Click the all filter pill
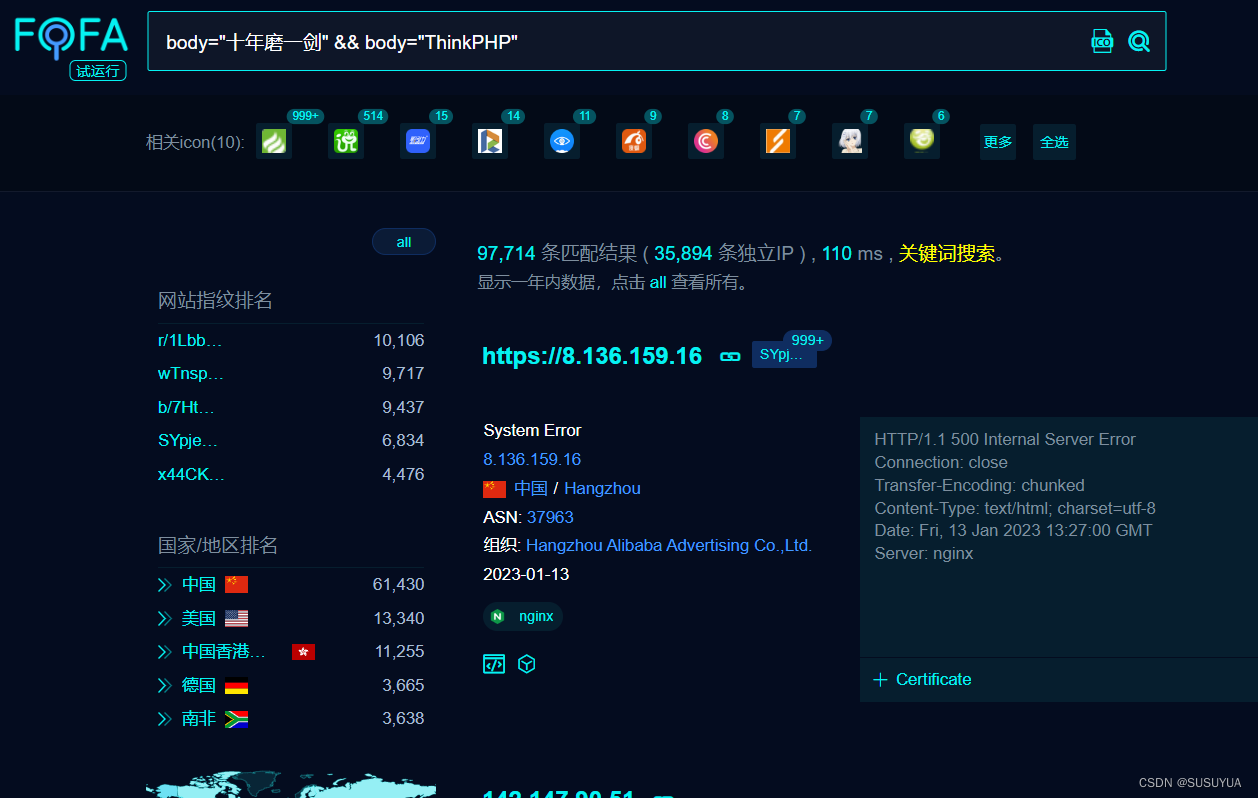This screenshot has width=1258, height=798. click(x=404, y=242)
